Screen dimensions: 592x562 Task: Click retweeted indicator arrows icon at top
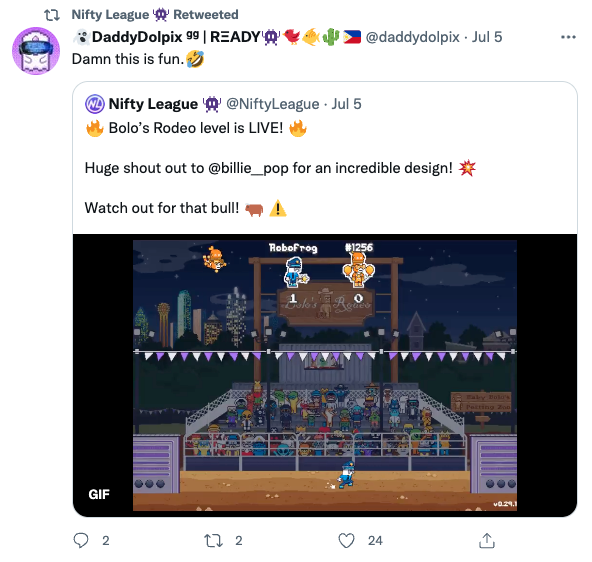52,15
